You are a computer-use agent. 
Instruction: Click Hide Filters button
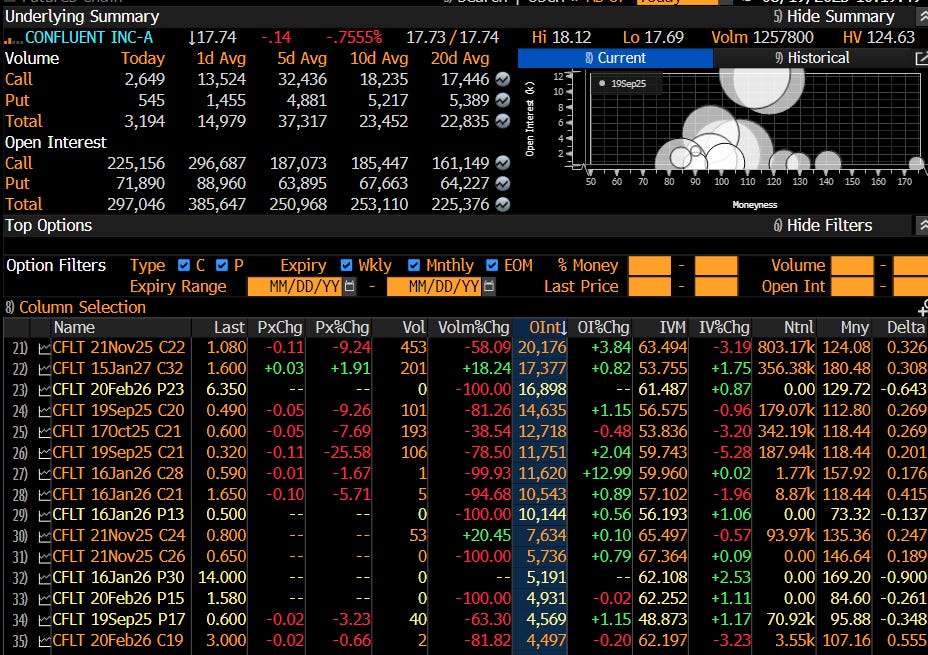(x=823, y=225)
